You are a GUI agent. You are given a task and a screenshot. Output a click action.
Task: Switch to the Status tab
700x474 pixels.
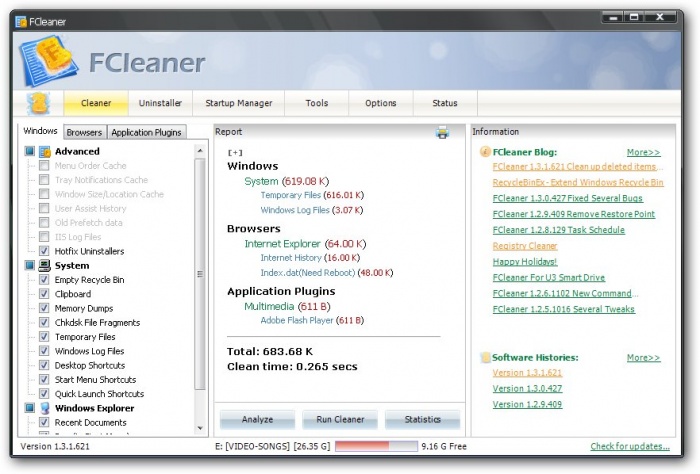[x=445, y=103]
